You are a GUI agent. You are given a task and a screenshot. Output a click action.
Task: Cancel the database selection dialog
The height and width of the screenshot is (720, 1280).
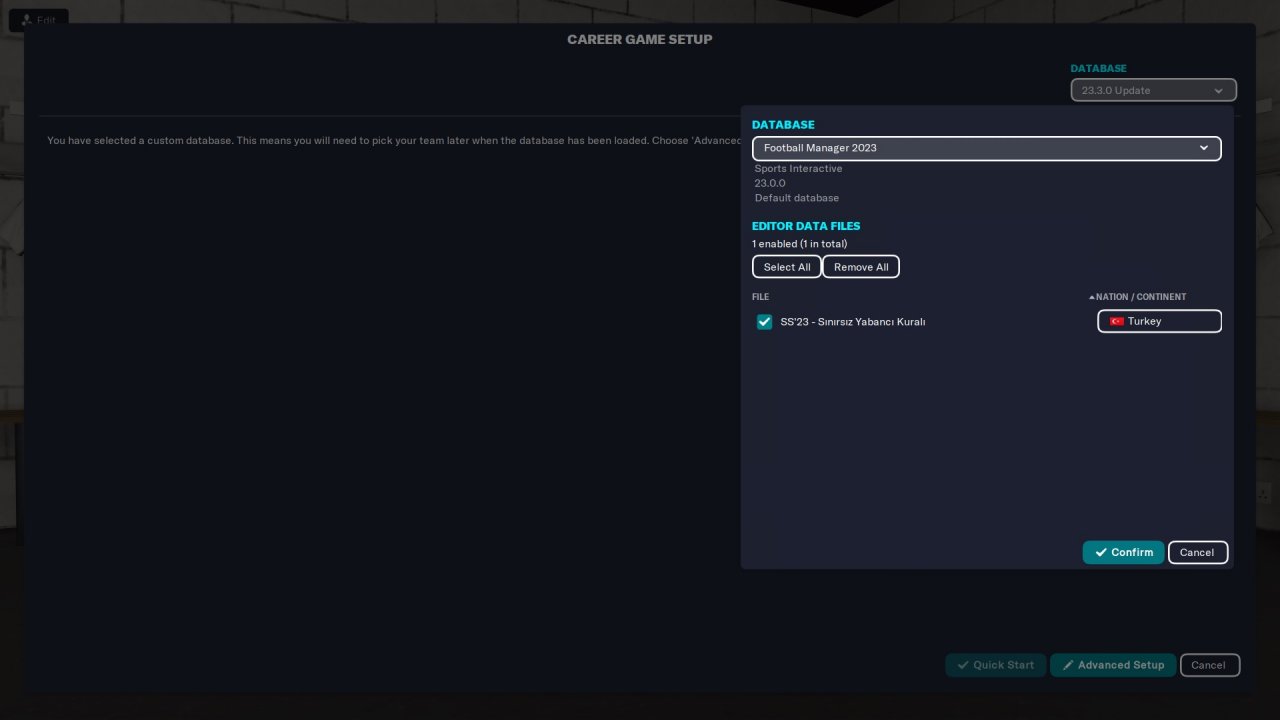tap(1197, 552)
